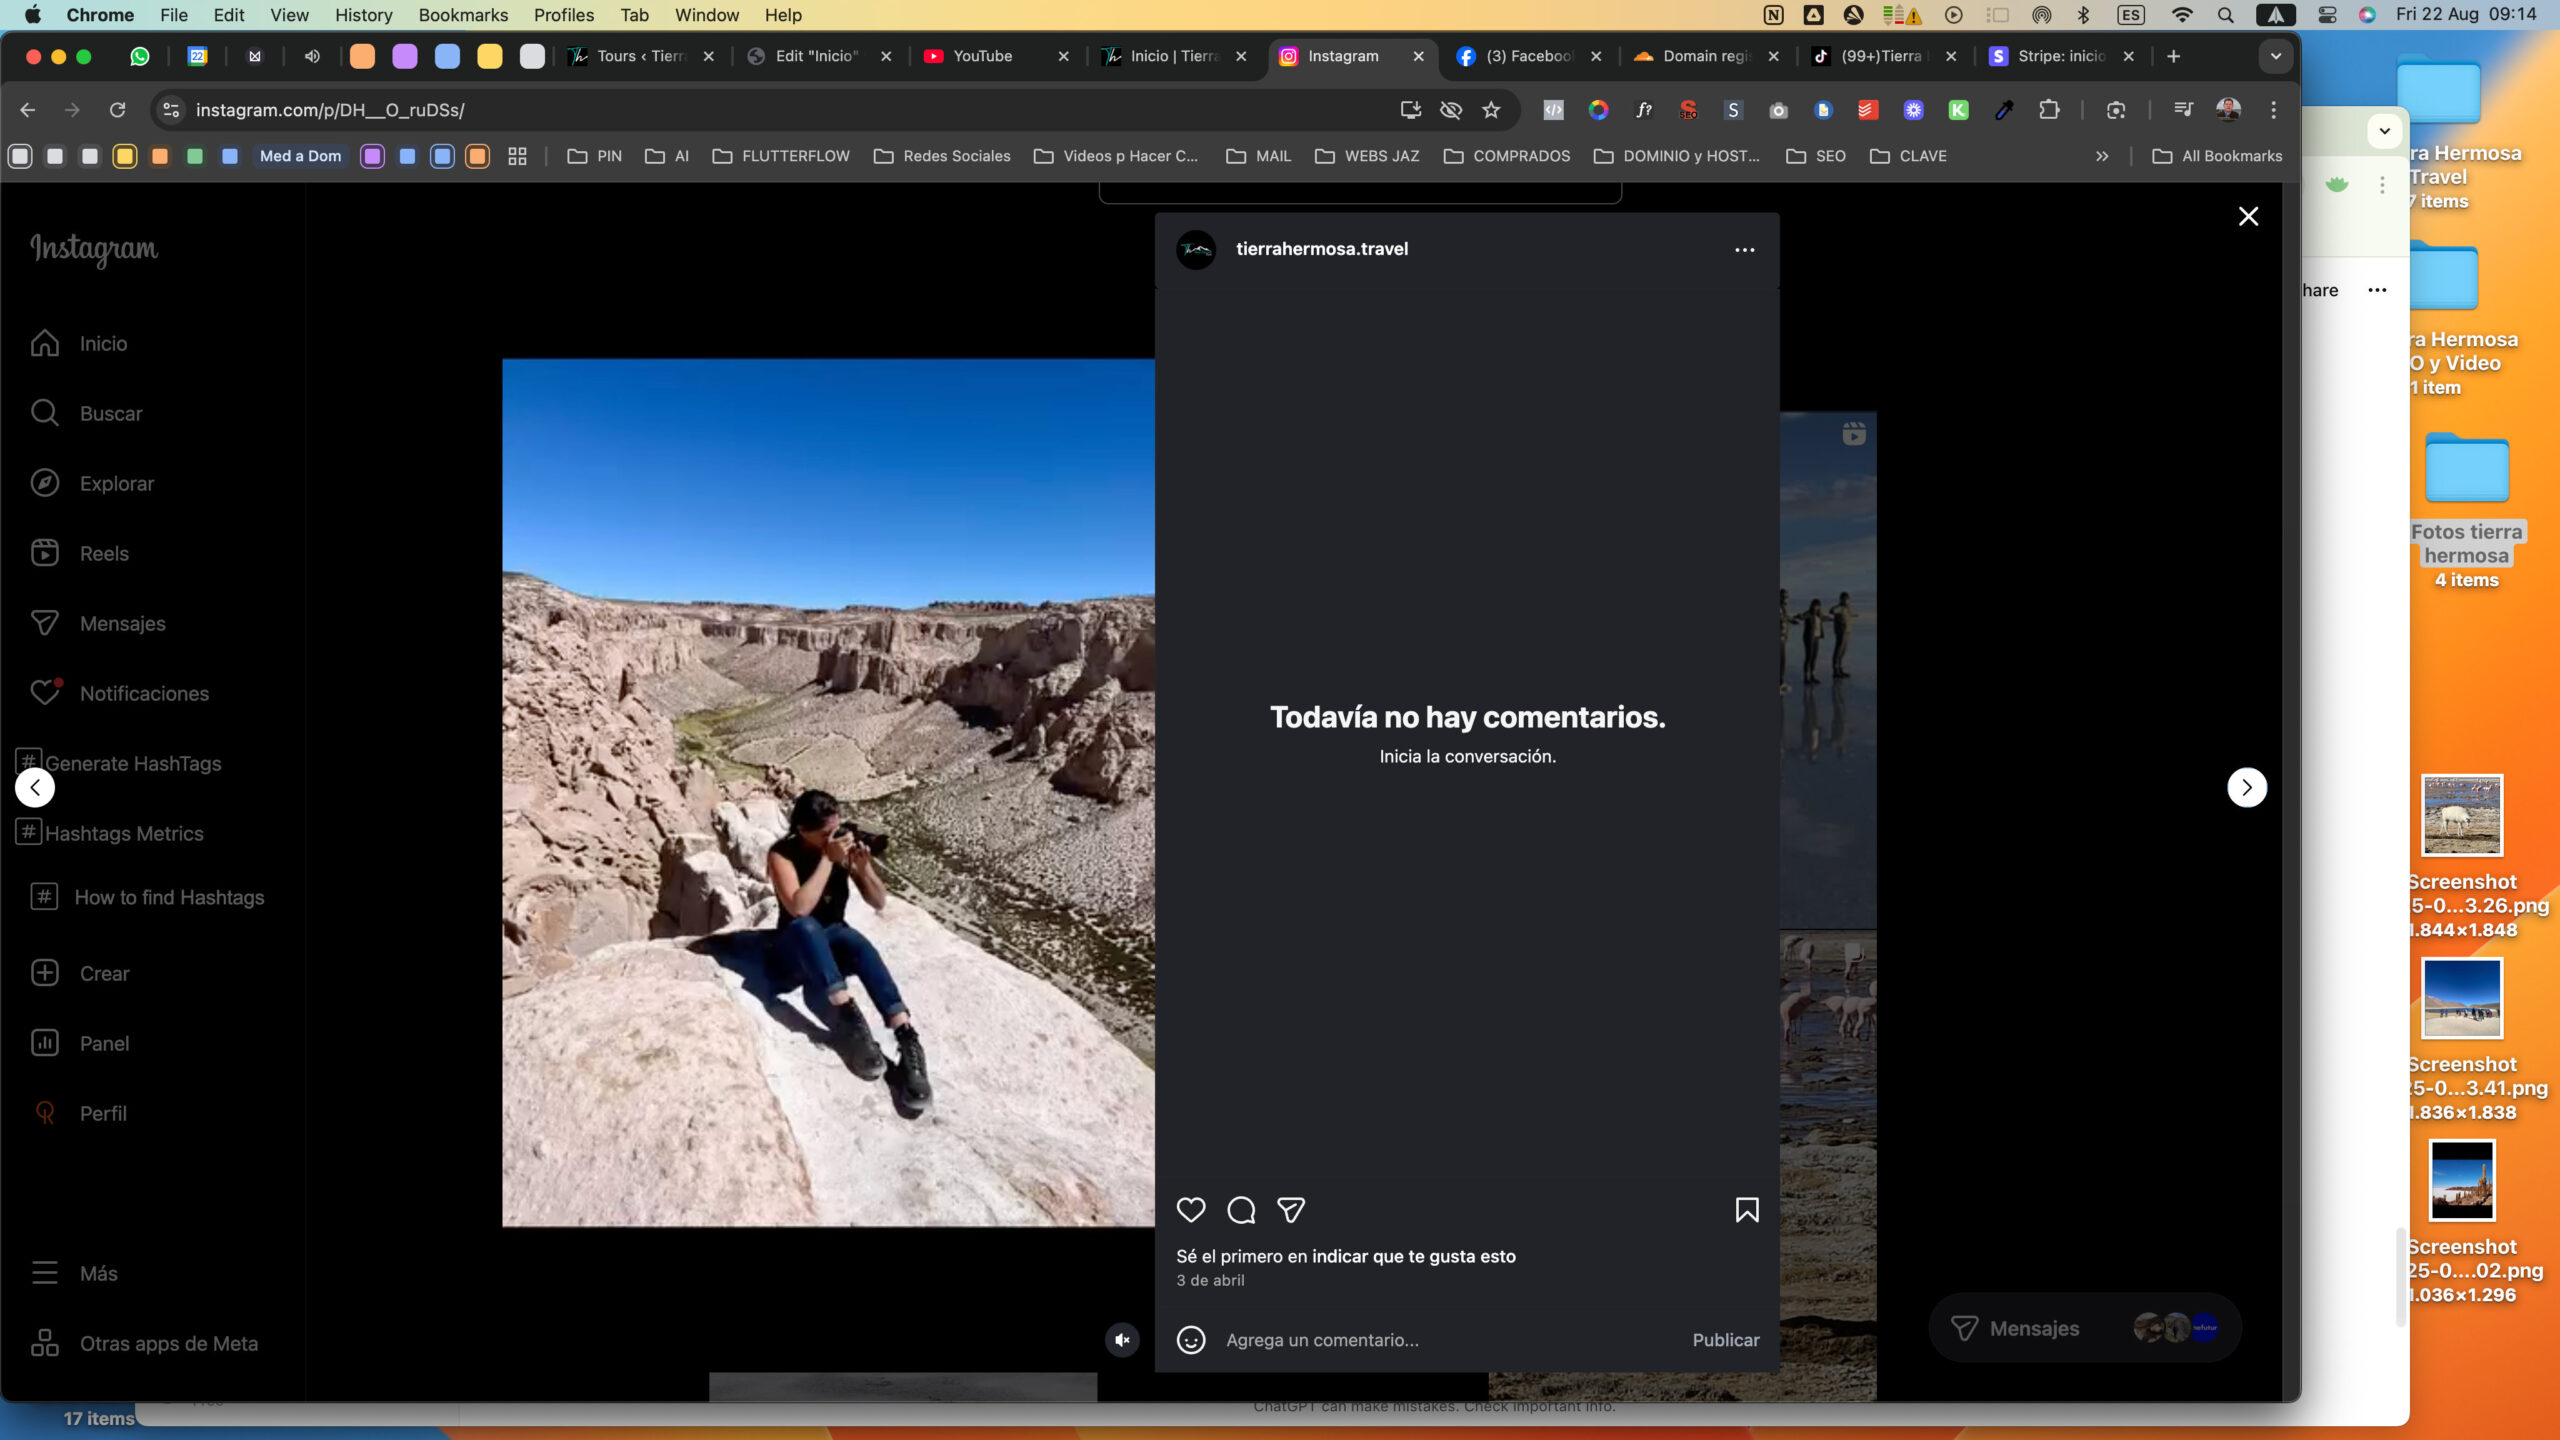The height and width of the screenshot is (1440, 2560).
Task: Go to next post arrow
Action: (x=2247, y=788)
